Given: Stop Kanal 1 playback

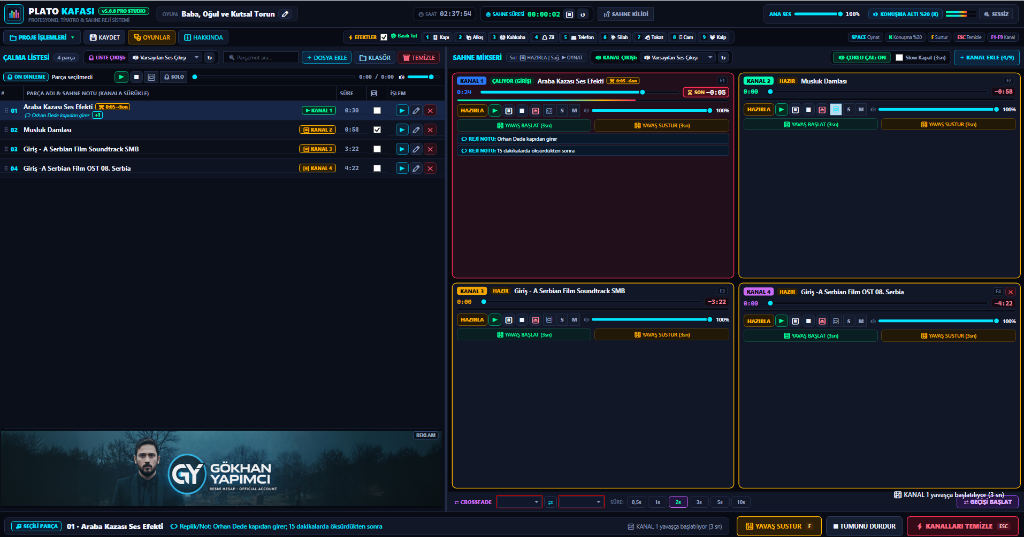Looking at the screenshot, I should (522, 110).
